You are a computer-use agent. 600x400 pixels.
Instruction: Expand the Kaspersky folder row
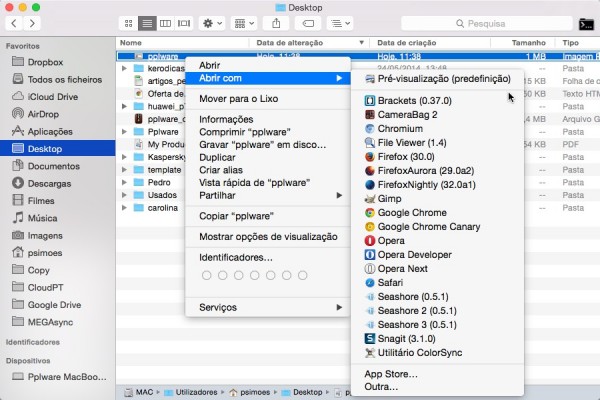124,157
